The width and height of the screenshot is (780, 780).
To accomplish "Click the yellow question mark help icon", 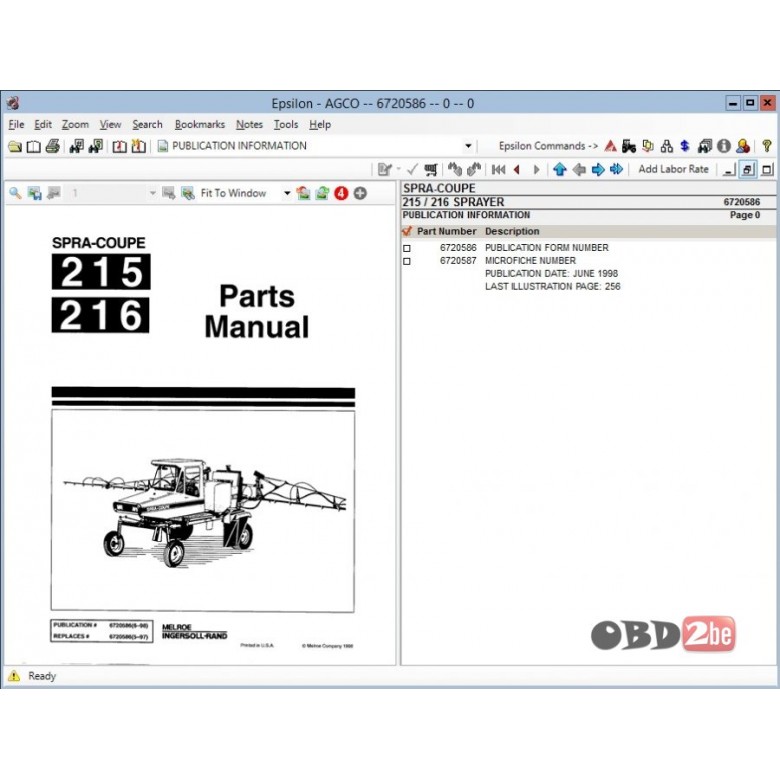I will (767, 146).
